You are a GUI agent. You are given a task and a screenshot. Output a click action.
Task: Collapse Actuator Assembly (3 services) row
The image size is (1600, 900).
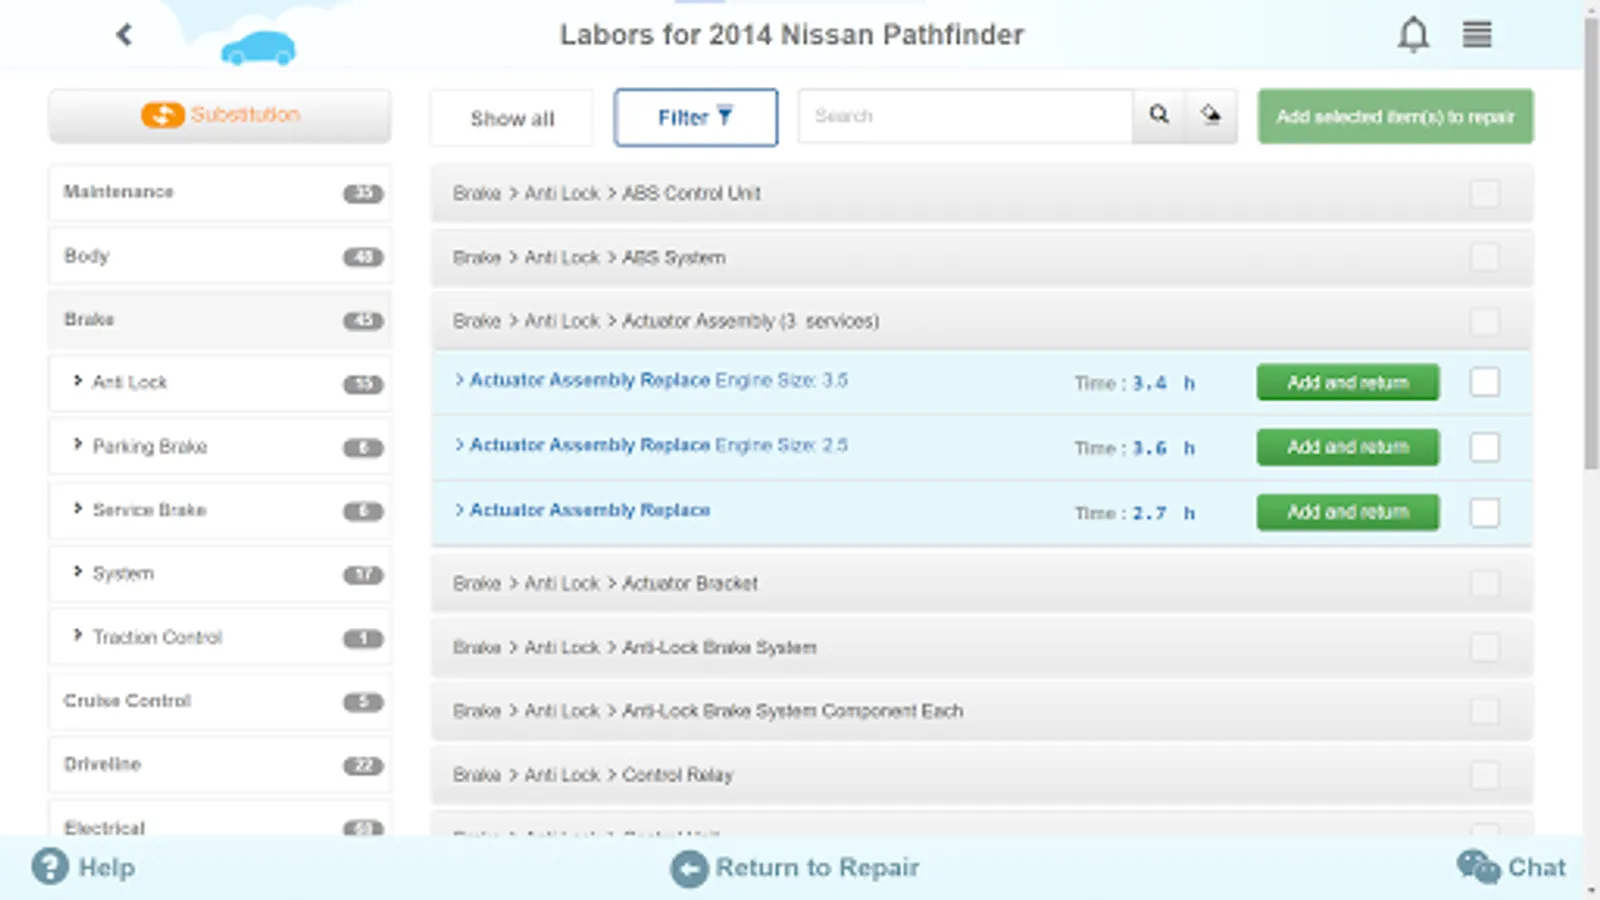coord(982,321)
